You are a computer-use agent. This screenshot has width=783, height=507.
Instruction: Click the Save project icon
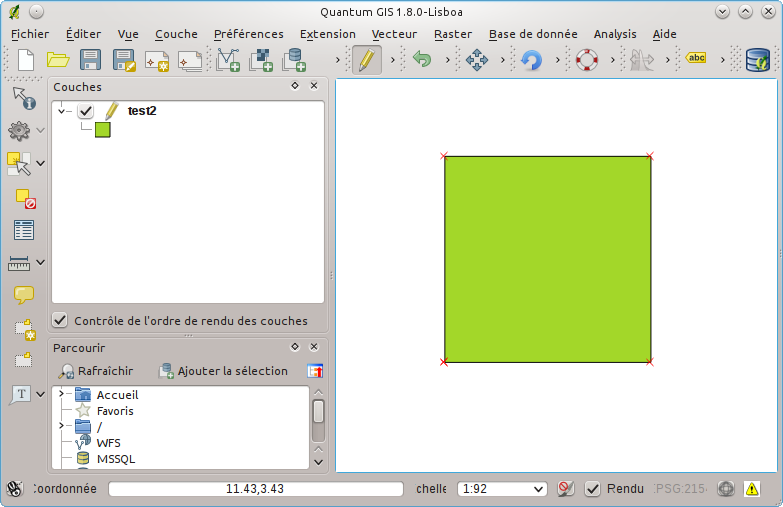tap(90, 60)
